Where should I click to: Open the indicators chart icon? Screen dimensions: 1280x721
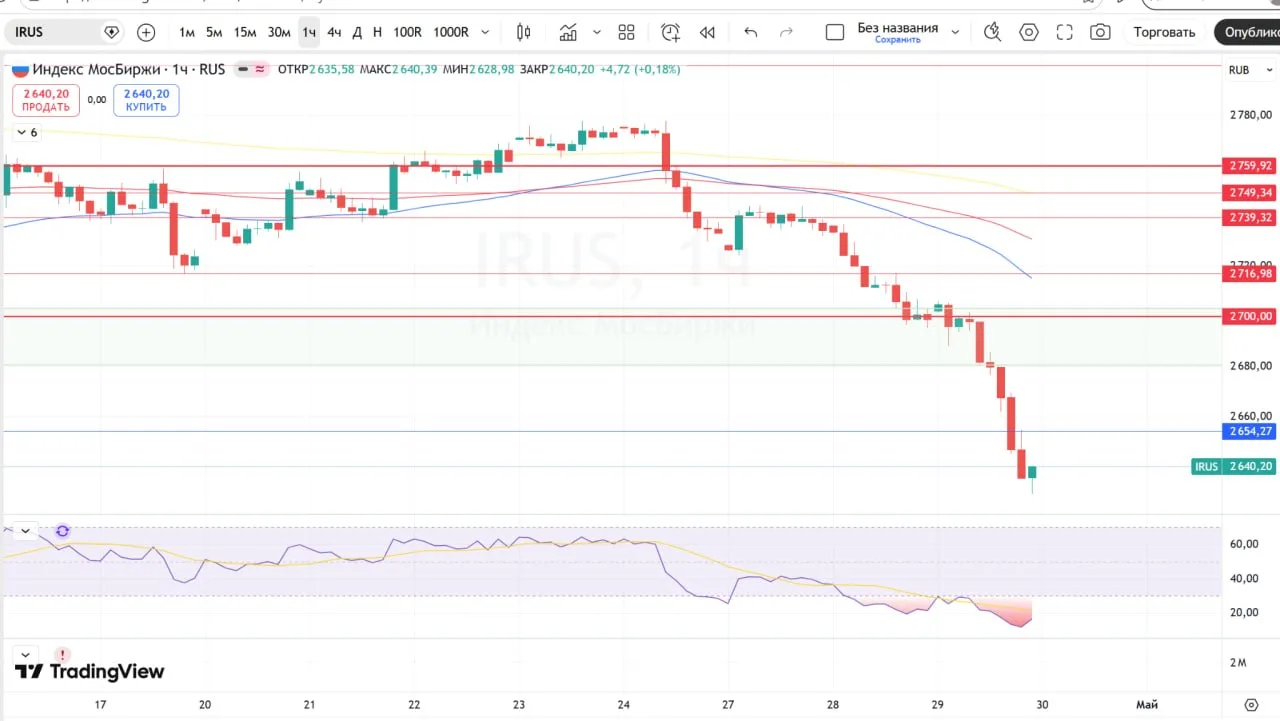(568, 32)
